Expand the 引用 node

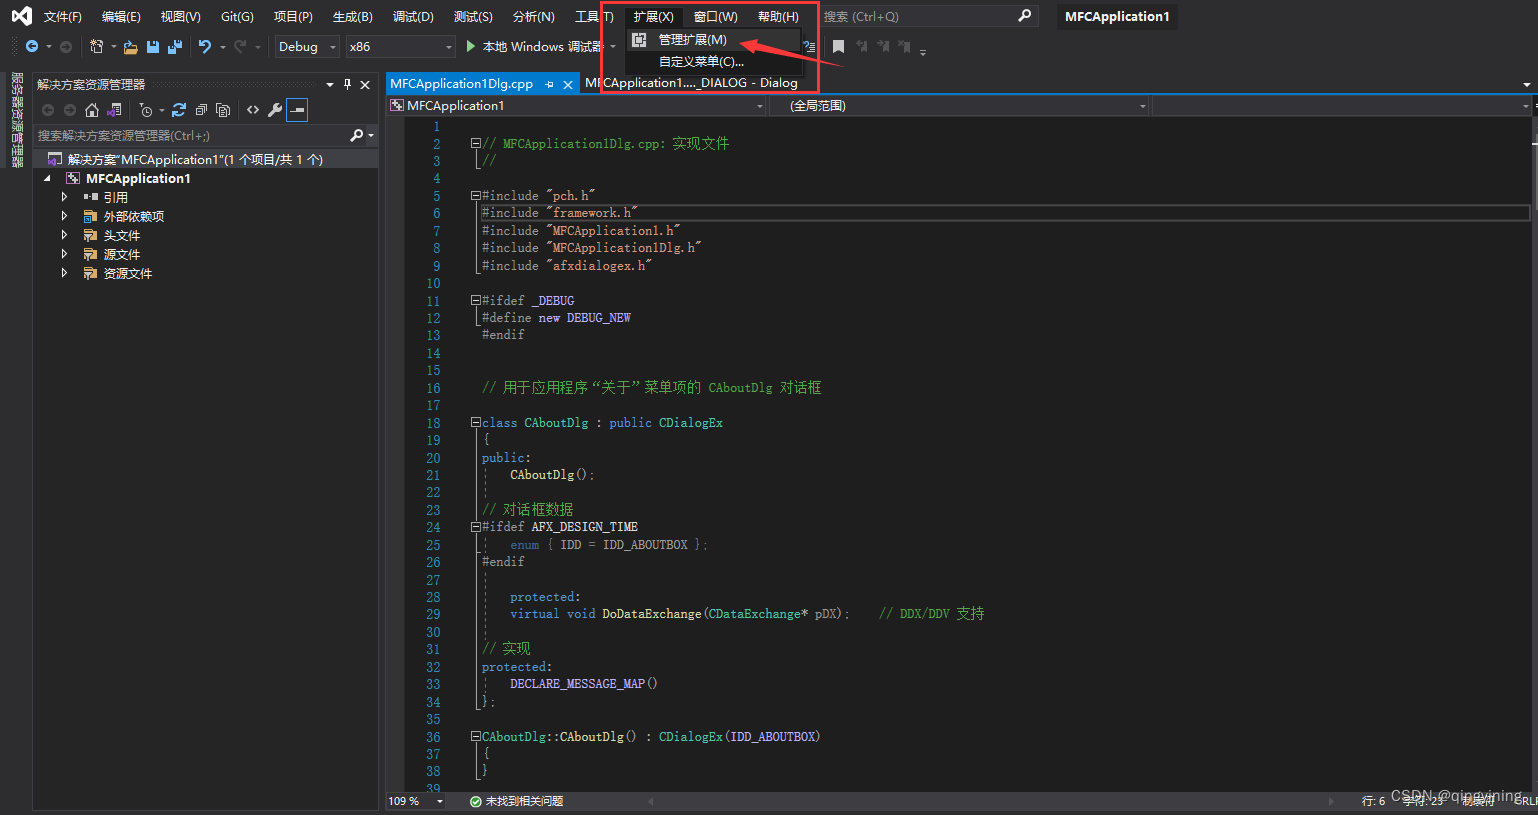[x=64, y=197]
